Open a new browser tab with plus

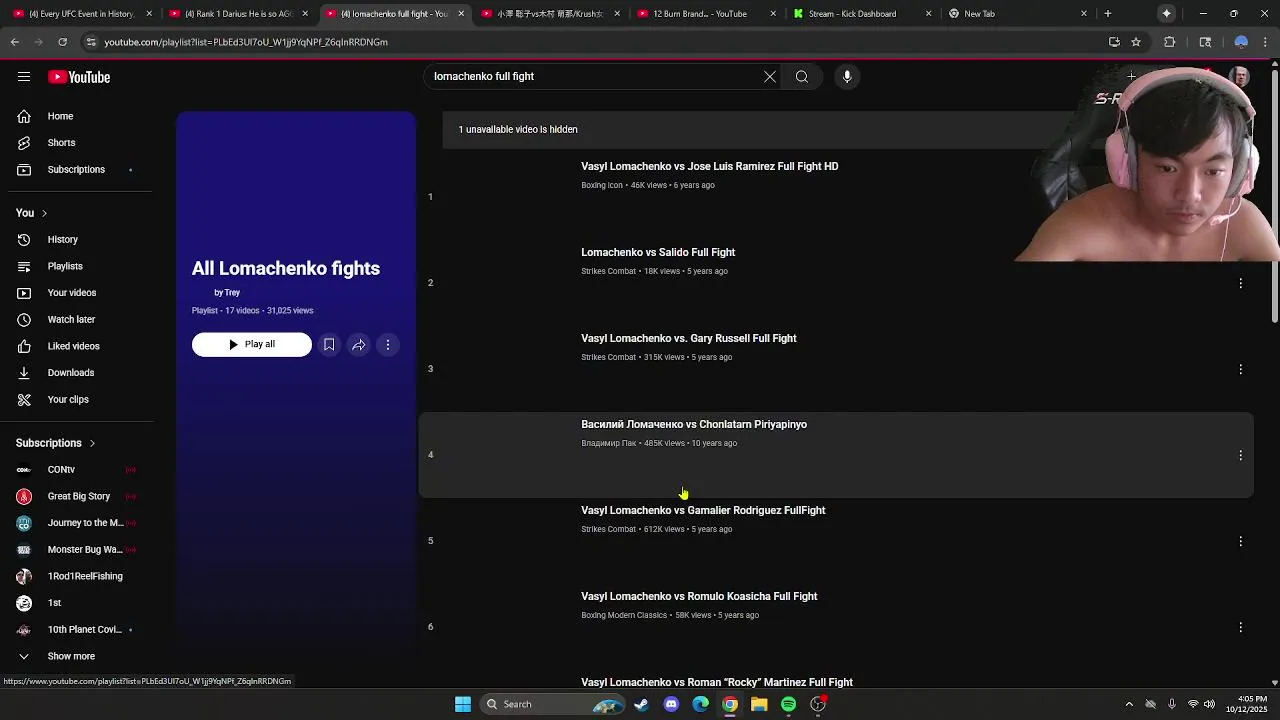(1108, 14)
